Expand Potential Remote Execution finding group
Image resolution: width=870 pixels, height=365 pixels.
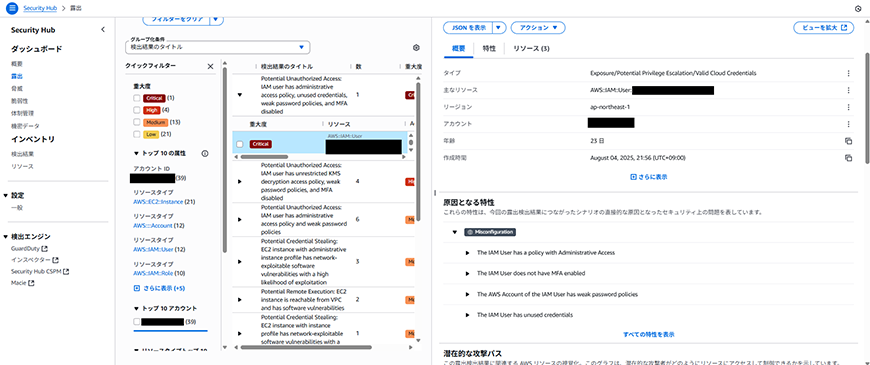coord(240,300)
